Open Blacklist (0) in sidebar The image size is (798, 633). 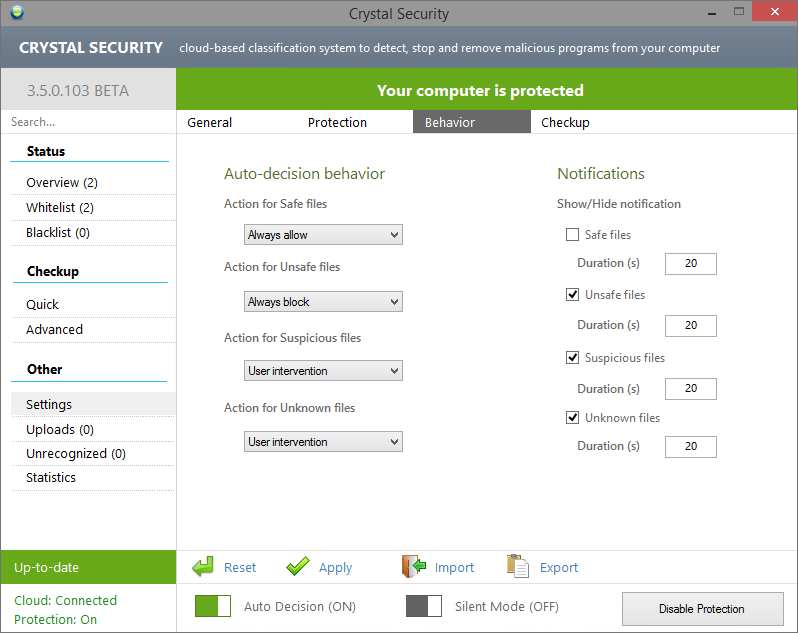(x=93, y=233)
